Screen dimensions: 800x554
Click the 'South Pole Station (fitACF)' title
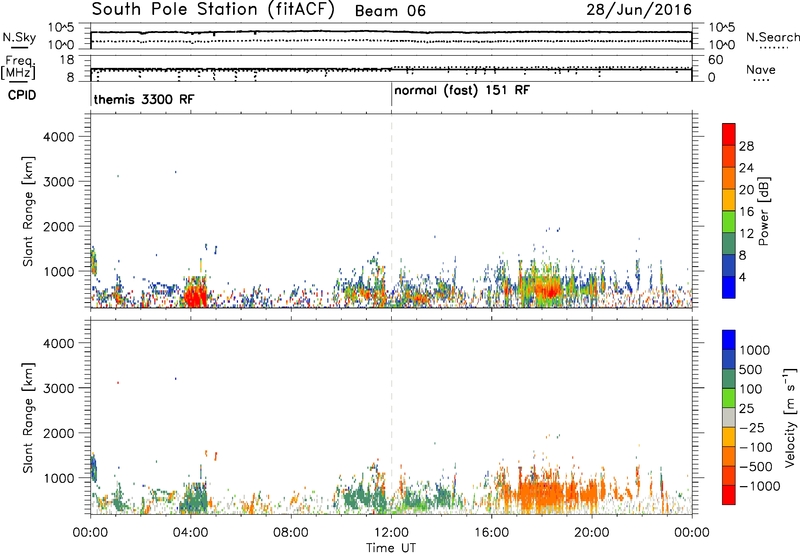click(x=213, y=9)
